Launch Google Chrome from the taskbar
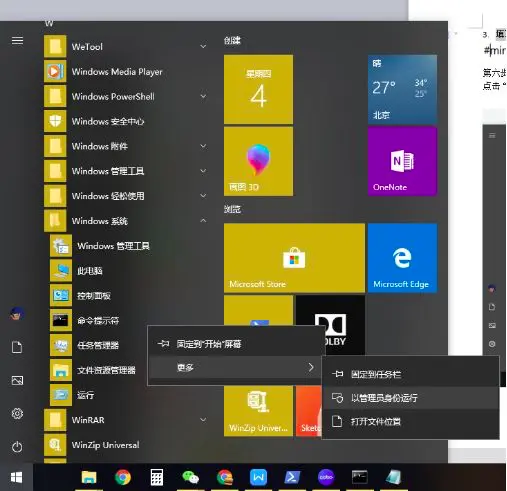The height and width of the screenshot is (491, 507). pyautogui.click(x=123, y=477)
